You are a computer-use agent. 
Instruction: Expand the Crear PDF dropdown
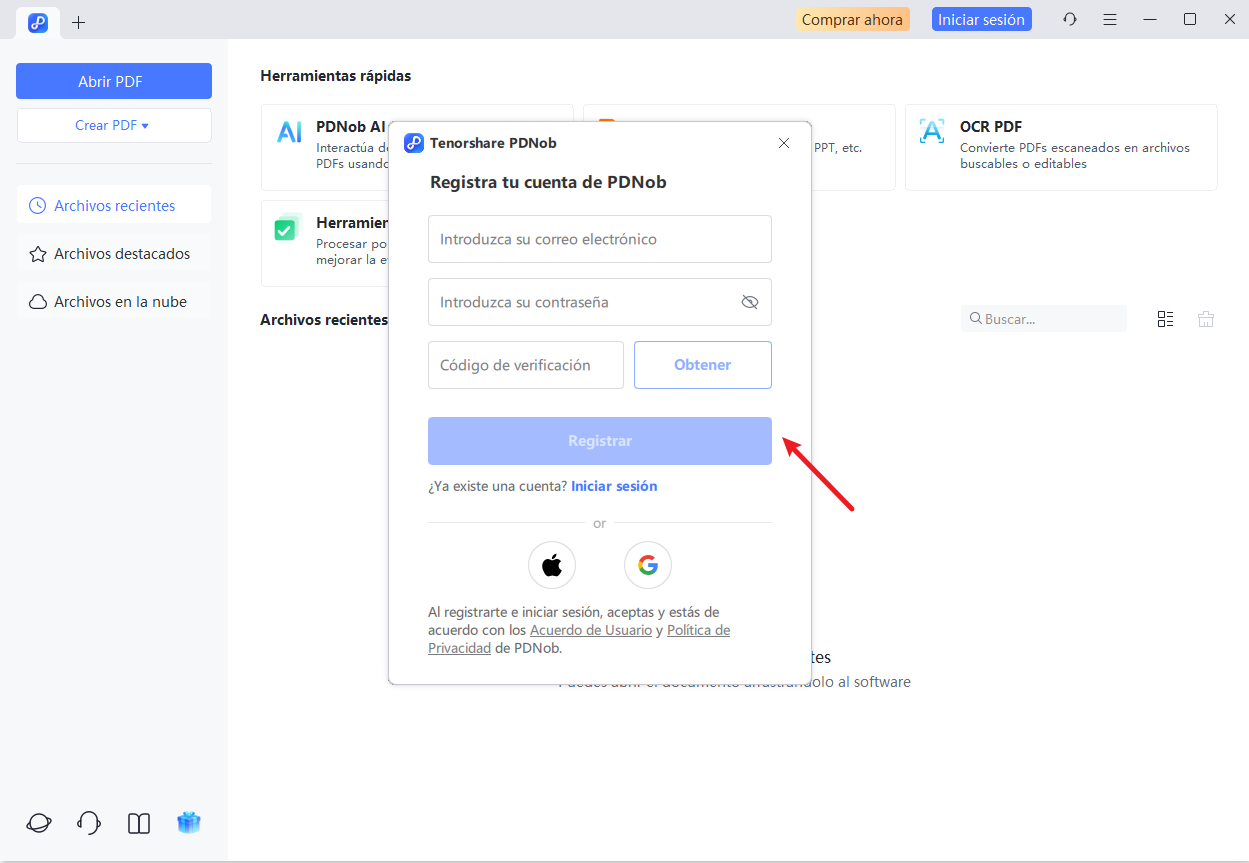point(113,125)
